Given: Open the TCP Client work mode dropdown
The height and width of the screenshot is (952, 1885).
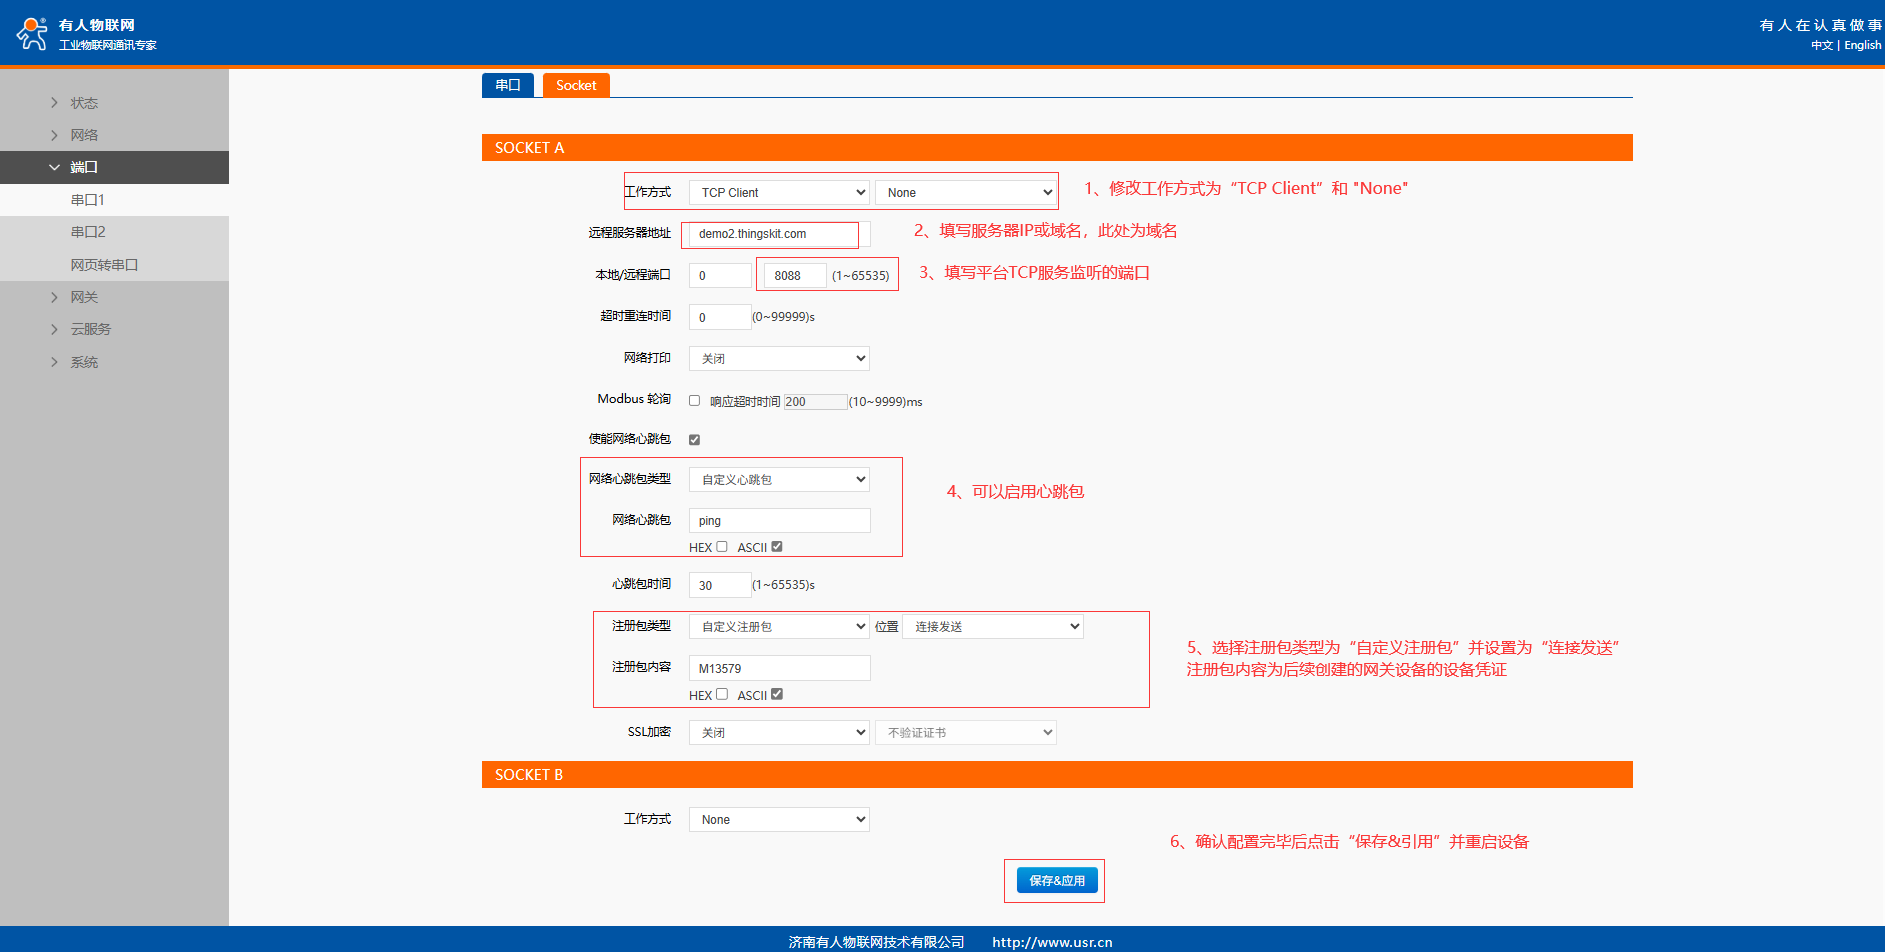Looking at the screenshot, I should [779, 193].
